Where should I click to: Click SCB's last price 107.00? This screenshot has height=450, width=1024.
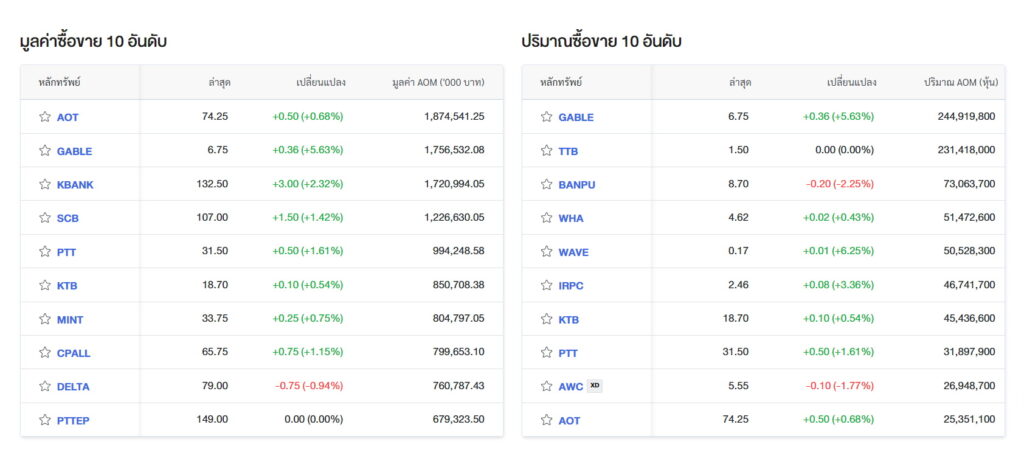[212, 217]
